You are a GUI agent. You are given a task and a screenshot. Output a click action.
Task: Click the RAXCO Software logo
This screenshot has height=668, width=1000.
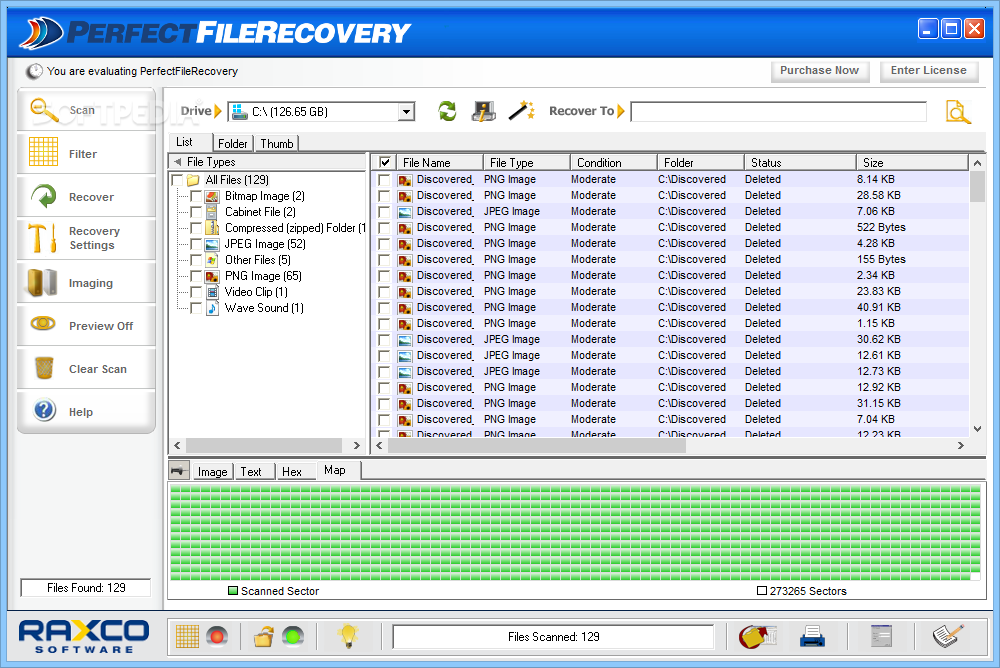click(84, 636)
